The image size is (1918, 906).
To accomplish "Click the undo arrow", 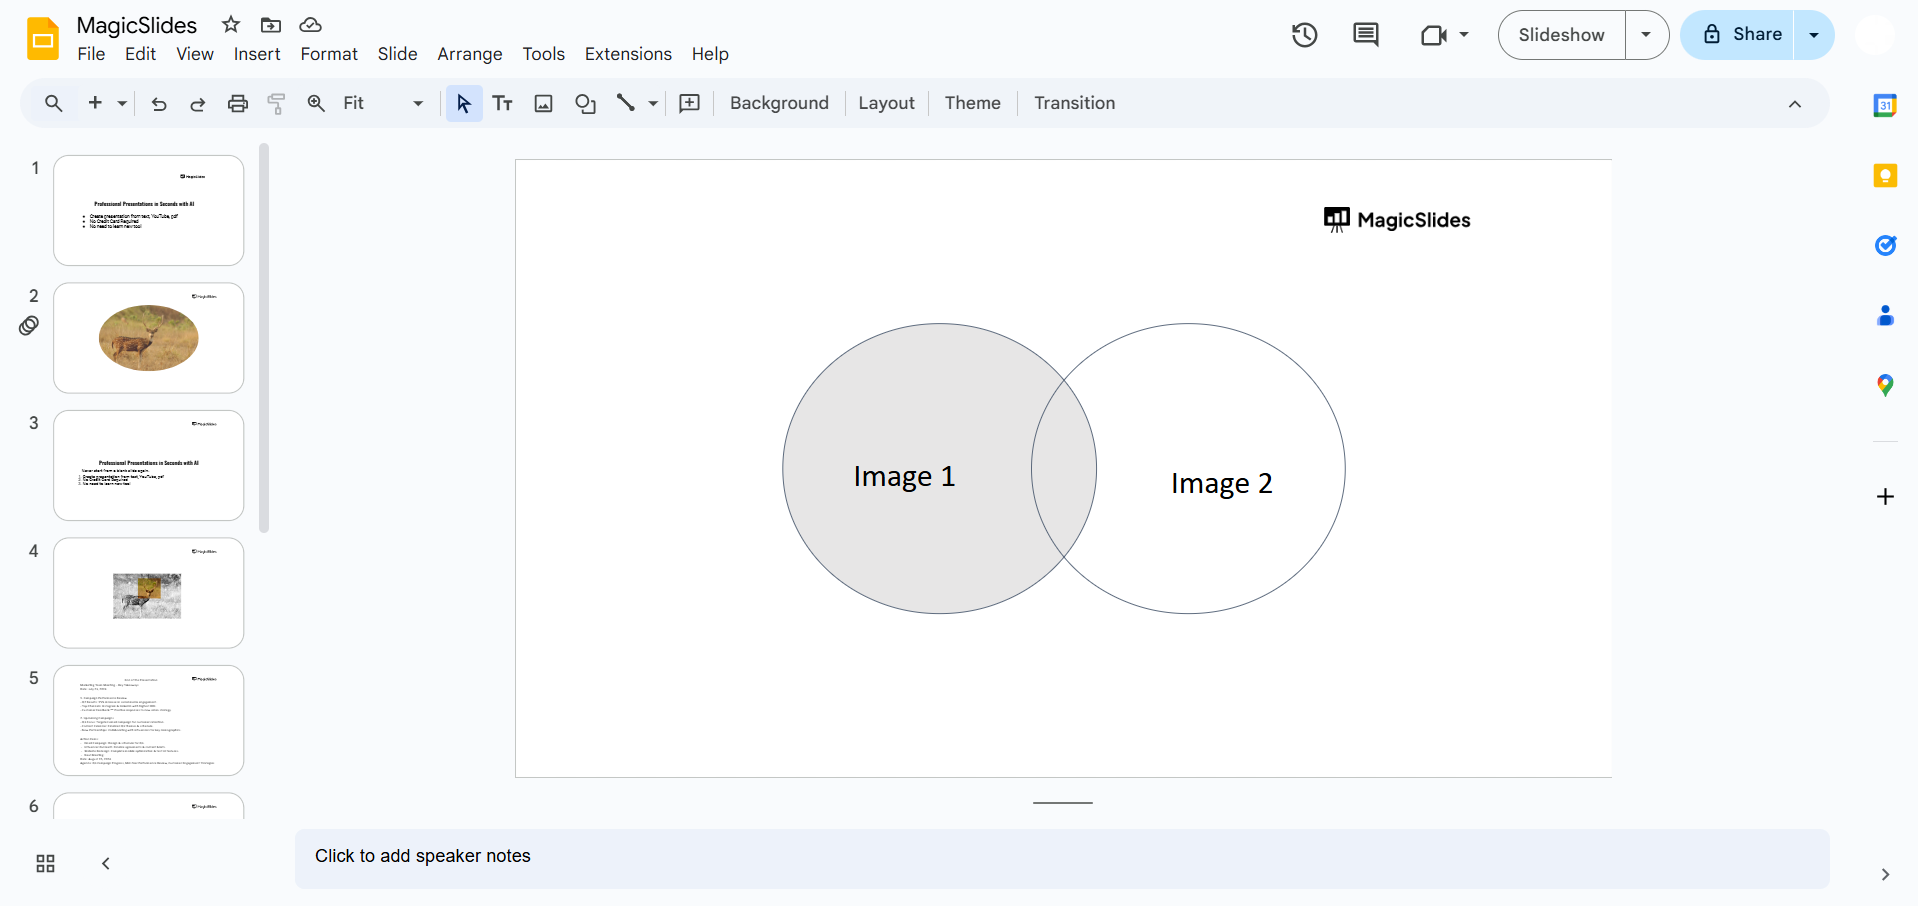I will coord(158,103).
